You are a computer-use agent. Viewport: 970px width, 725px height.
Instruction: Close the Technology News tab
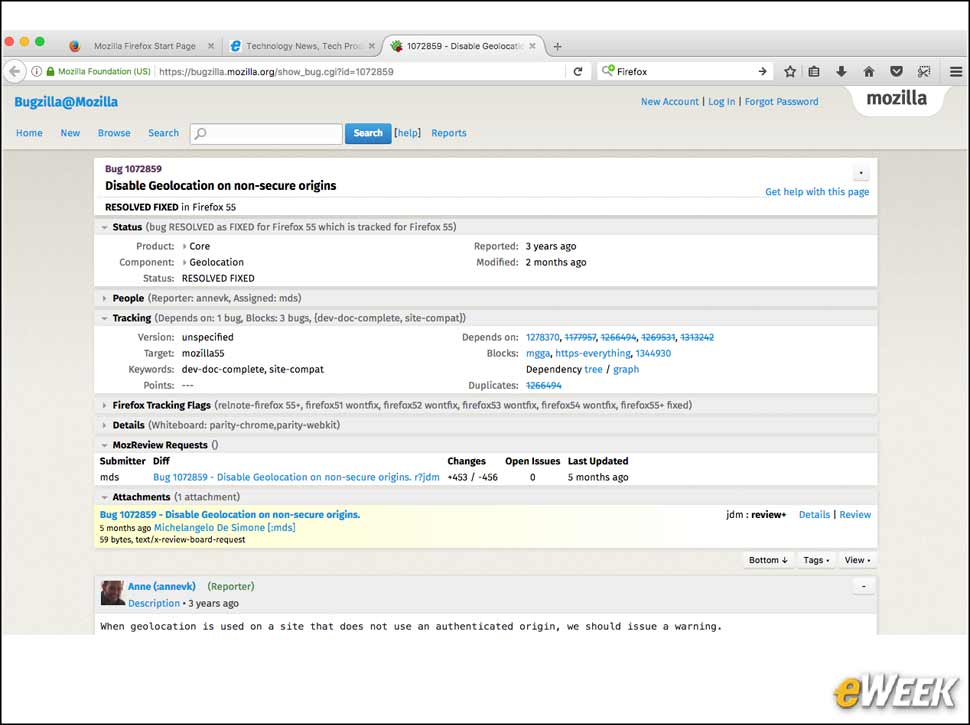point(372,46)
